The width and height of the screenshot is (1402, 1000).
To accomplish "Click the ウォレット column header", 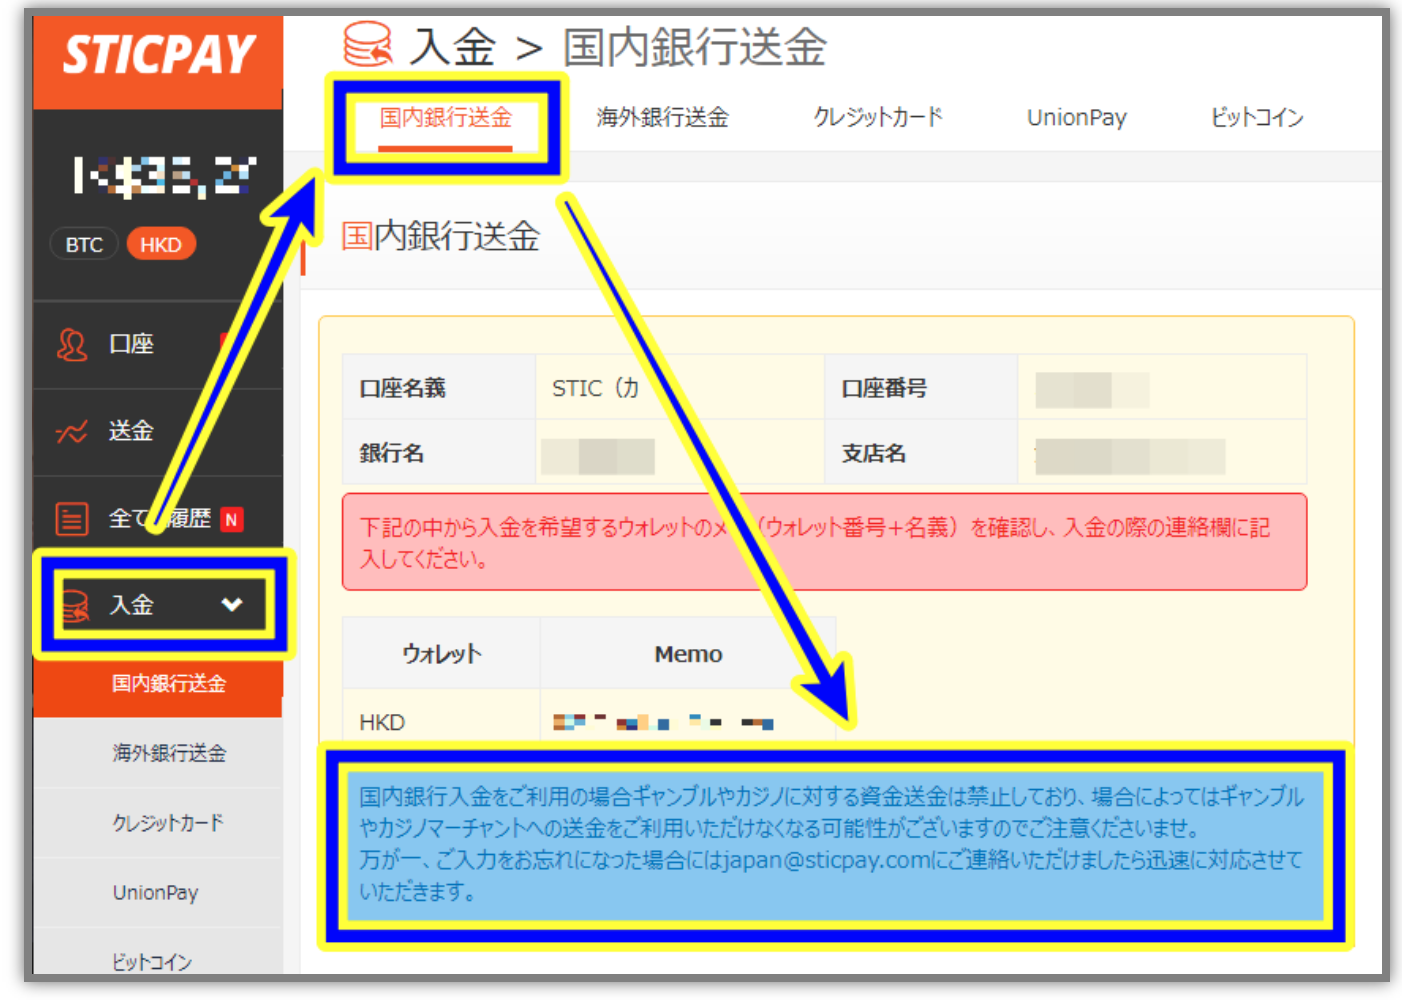I will click(x=441, y=654).
